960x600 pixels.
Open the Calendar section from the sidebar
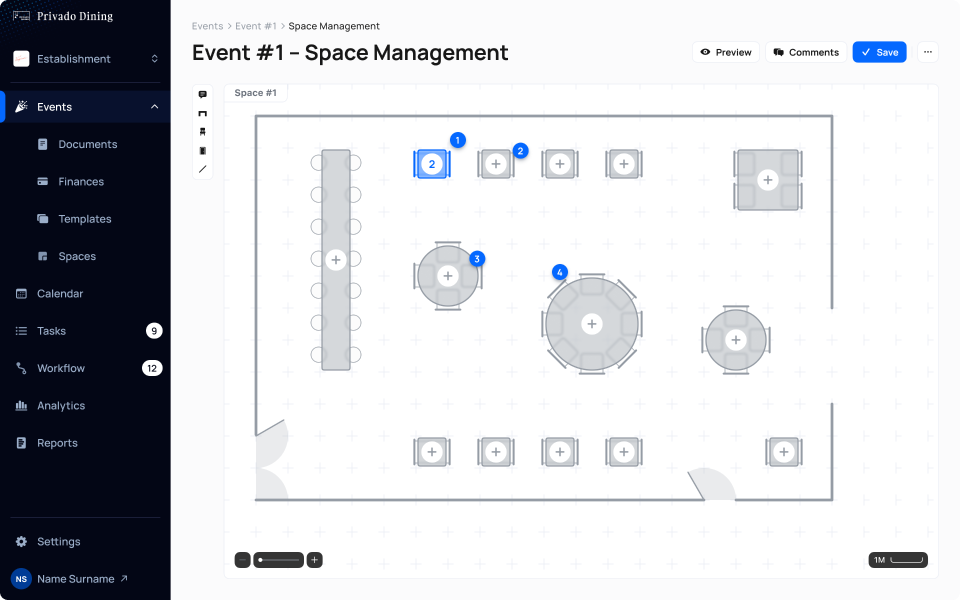[60, 293]
